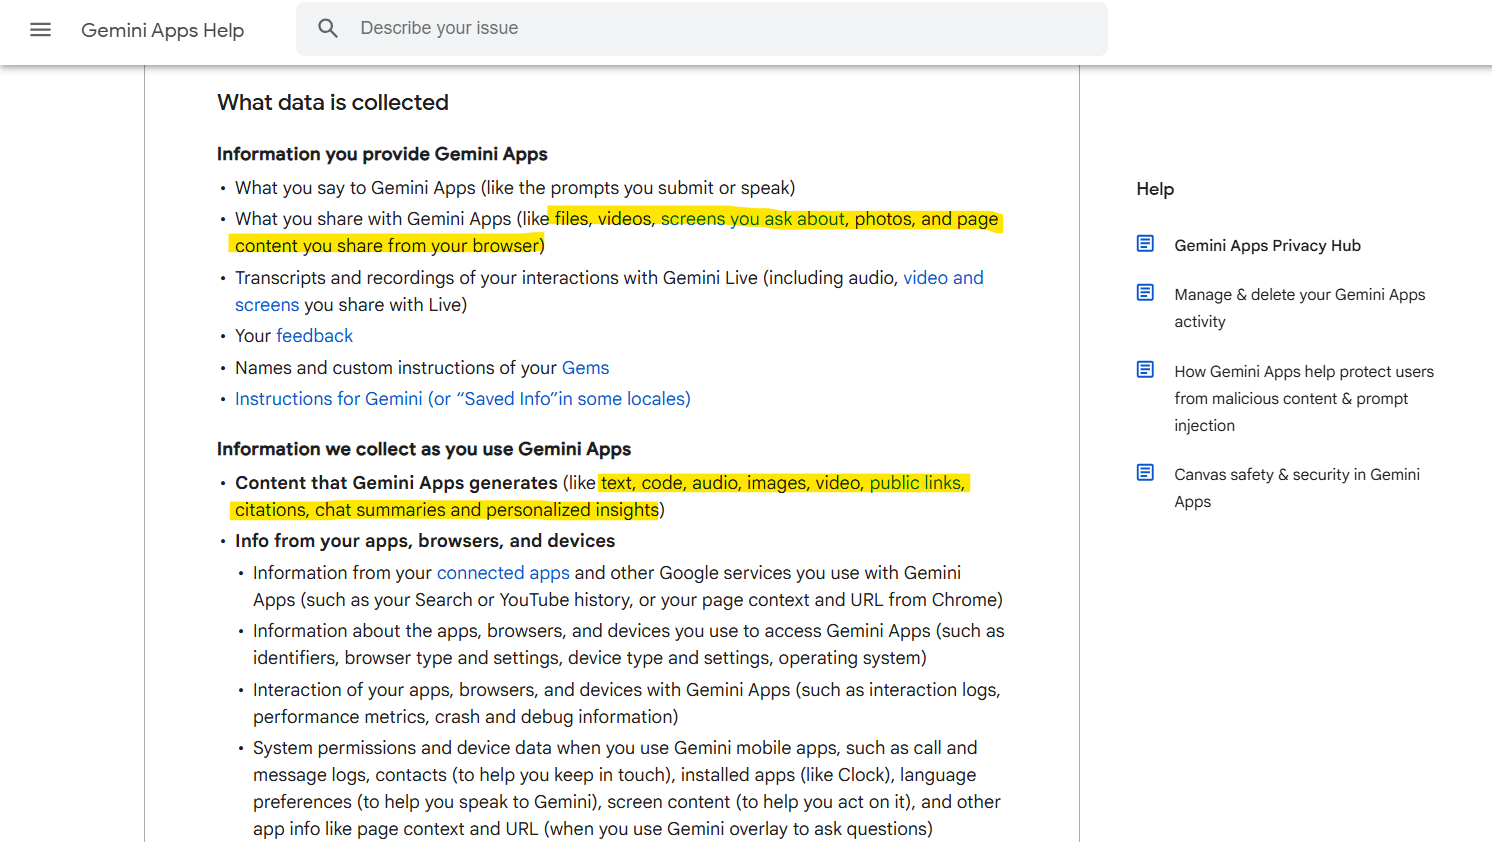The height and width of the screenshot is (842, 1492).
Task: Open 'Instructions for Gemini' saved info link
Action: click(462, 399)
